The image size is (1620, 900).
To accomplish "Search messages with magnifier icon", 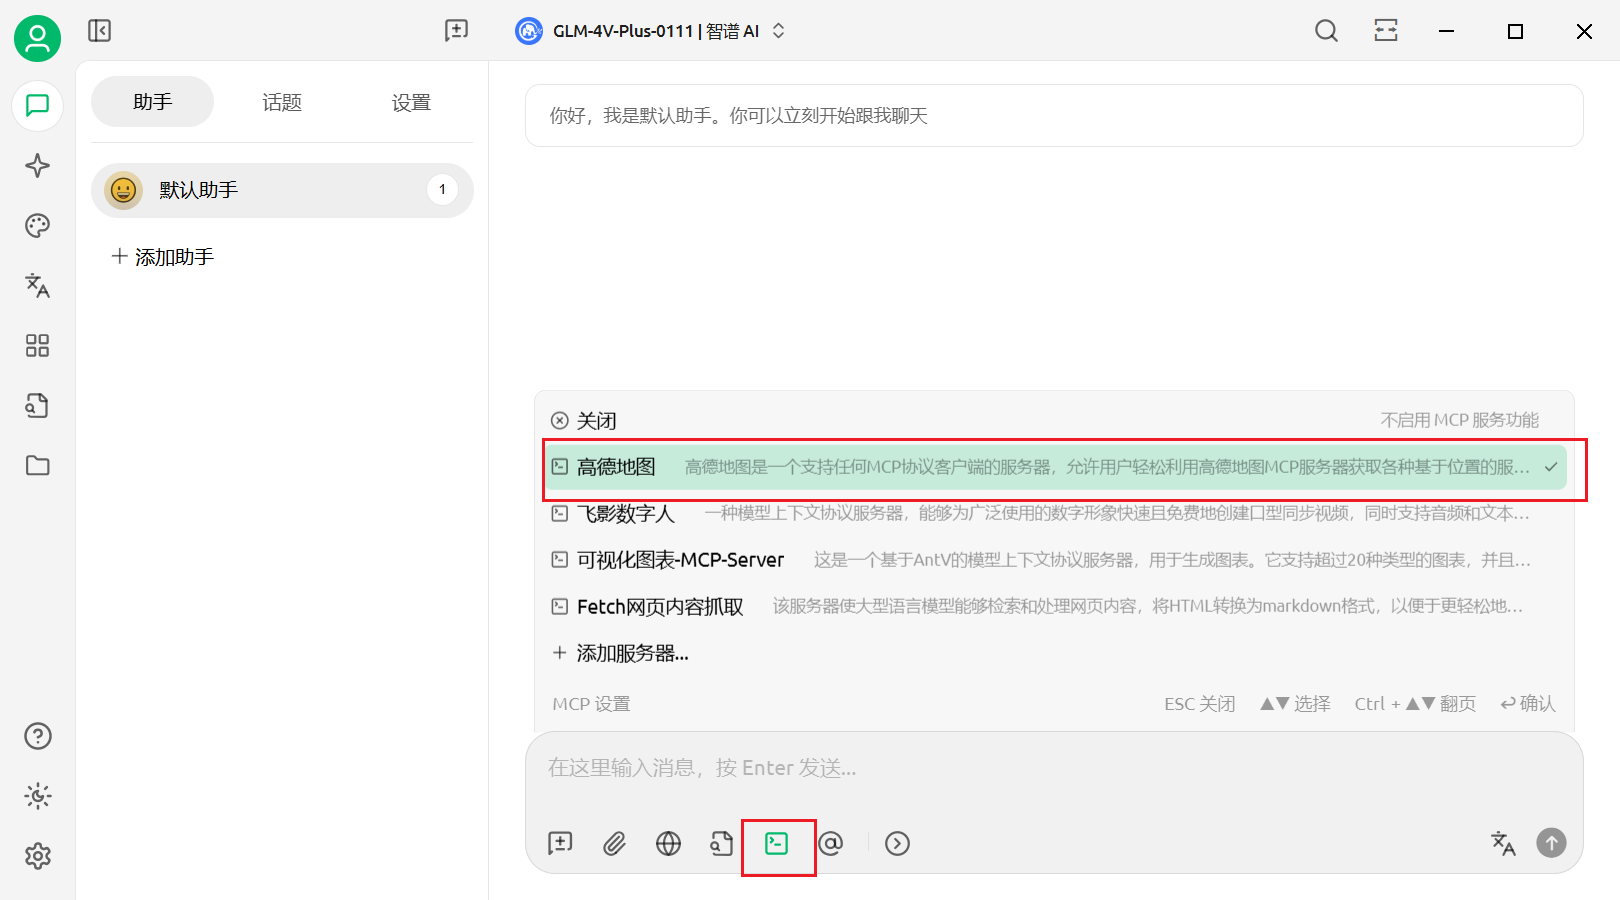I will tap(1326, 31).
